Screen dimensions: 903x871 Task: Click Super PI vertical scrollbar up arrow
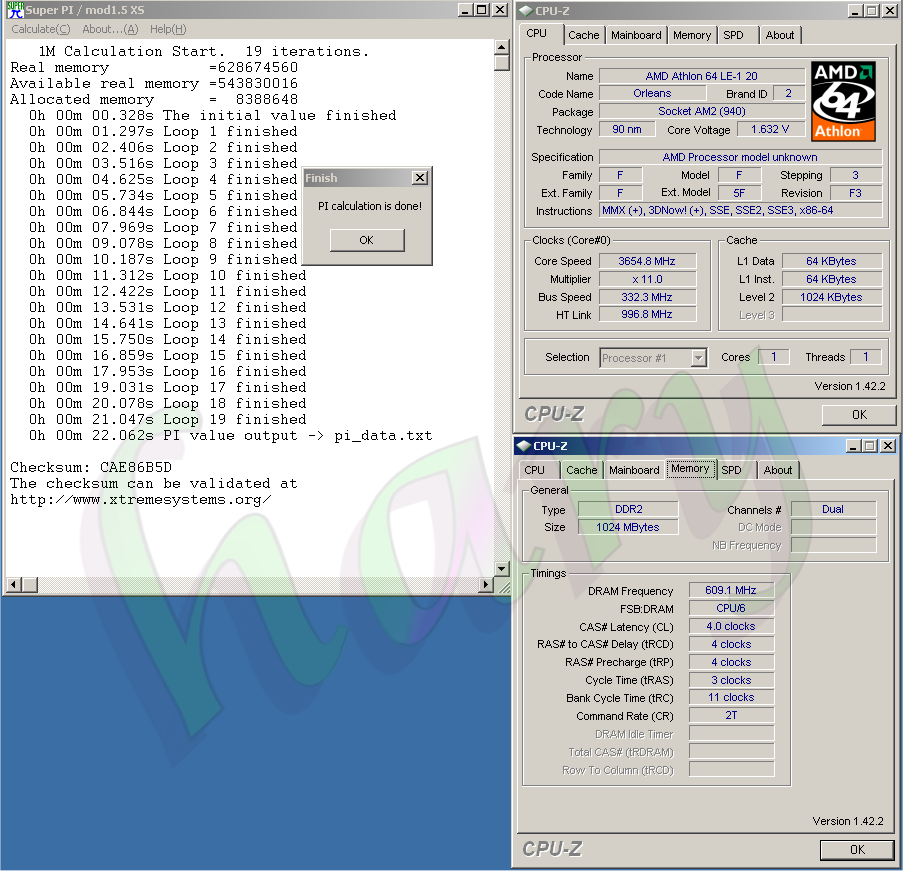pos(502,47)
